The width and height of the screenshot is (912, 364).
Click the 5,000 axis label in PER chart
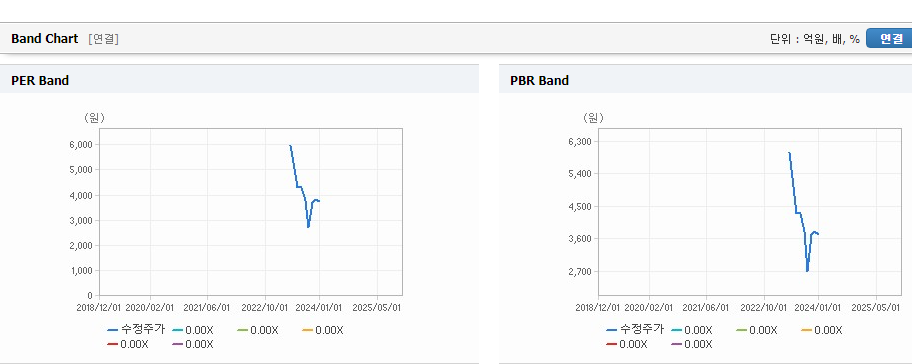(81, 170)
